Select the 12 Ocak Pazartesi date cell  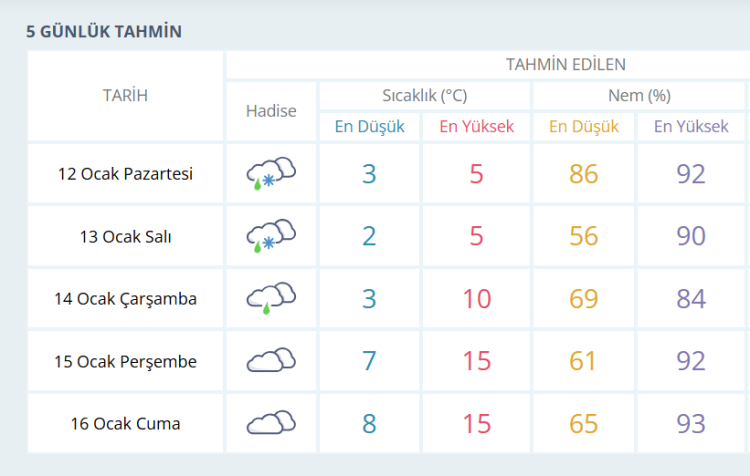tap(125, 174)
